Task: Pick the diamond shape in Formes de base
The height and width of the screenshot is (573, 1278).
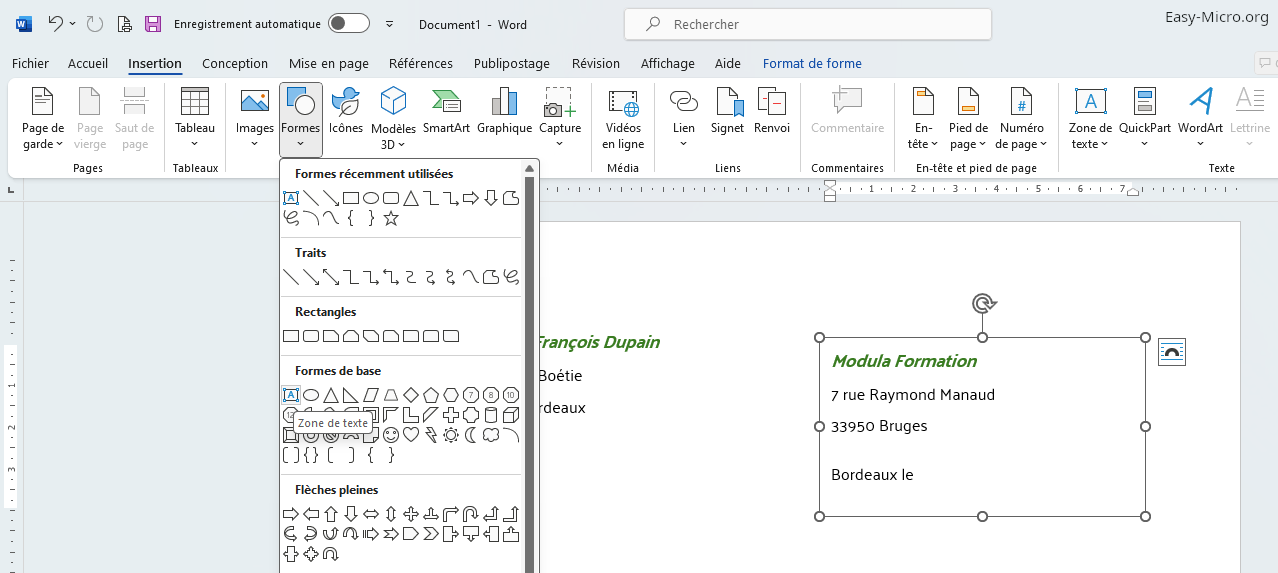Action: pos(411,395)
